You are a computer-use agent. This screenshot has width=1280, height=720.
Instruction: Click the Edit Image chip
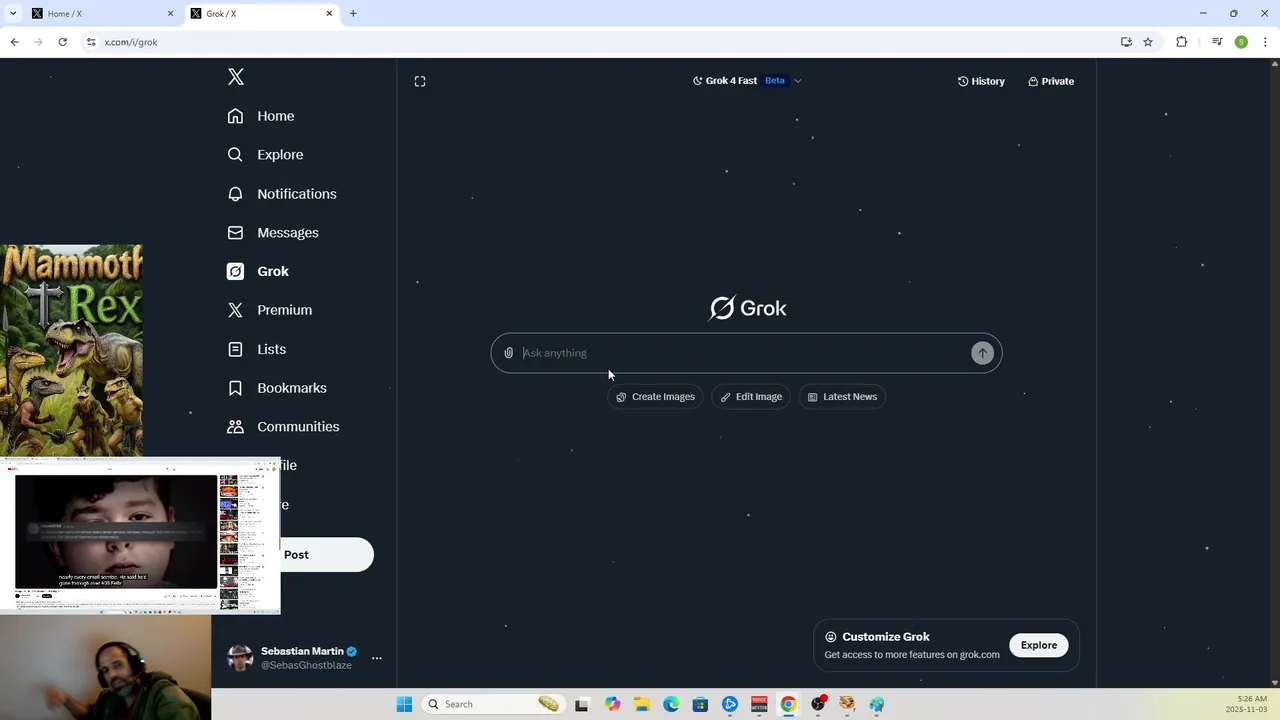pyautogui.click(x=751, y=397)
